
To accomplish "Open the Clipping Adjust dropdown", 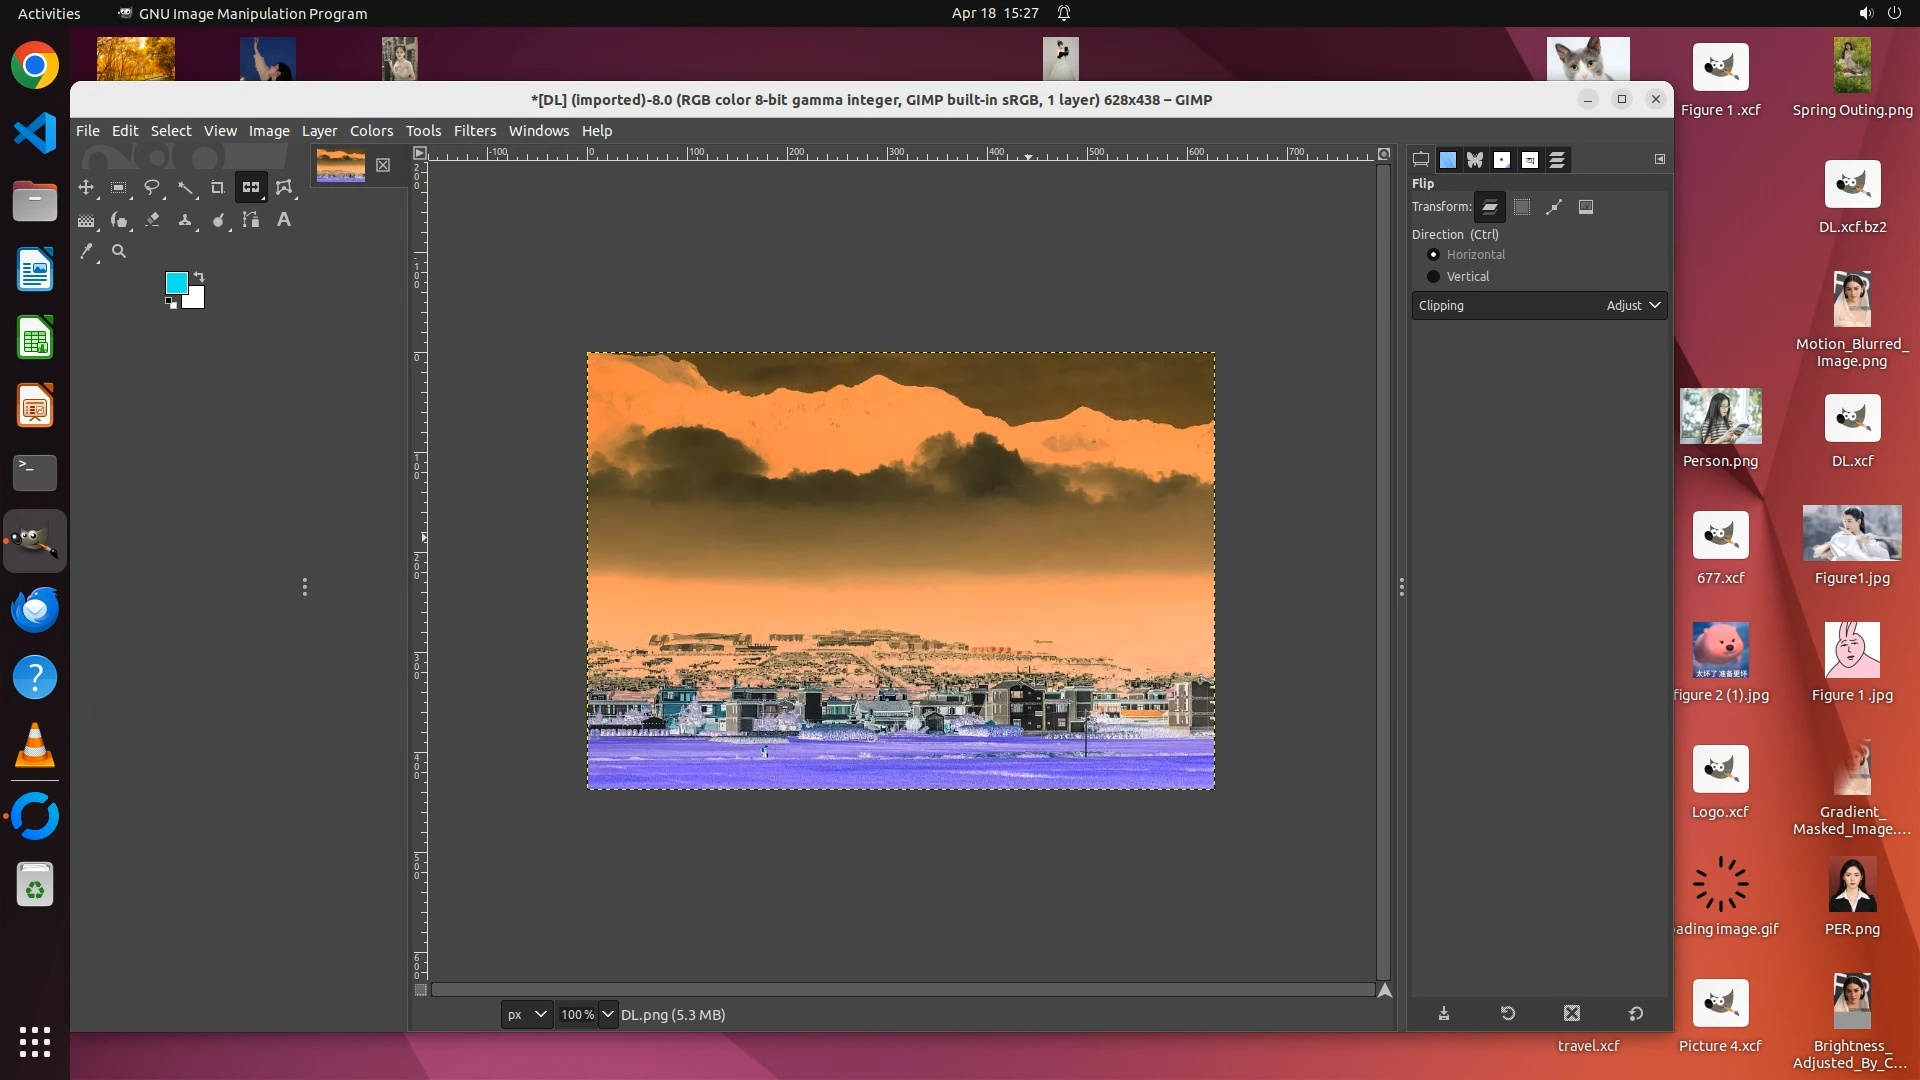I will click(x=1634, y=306).
